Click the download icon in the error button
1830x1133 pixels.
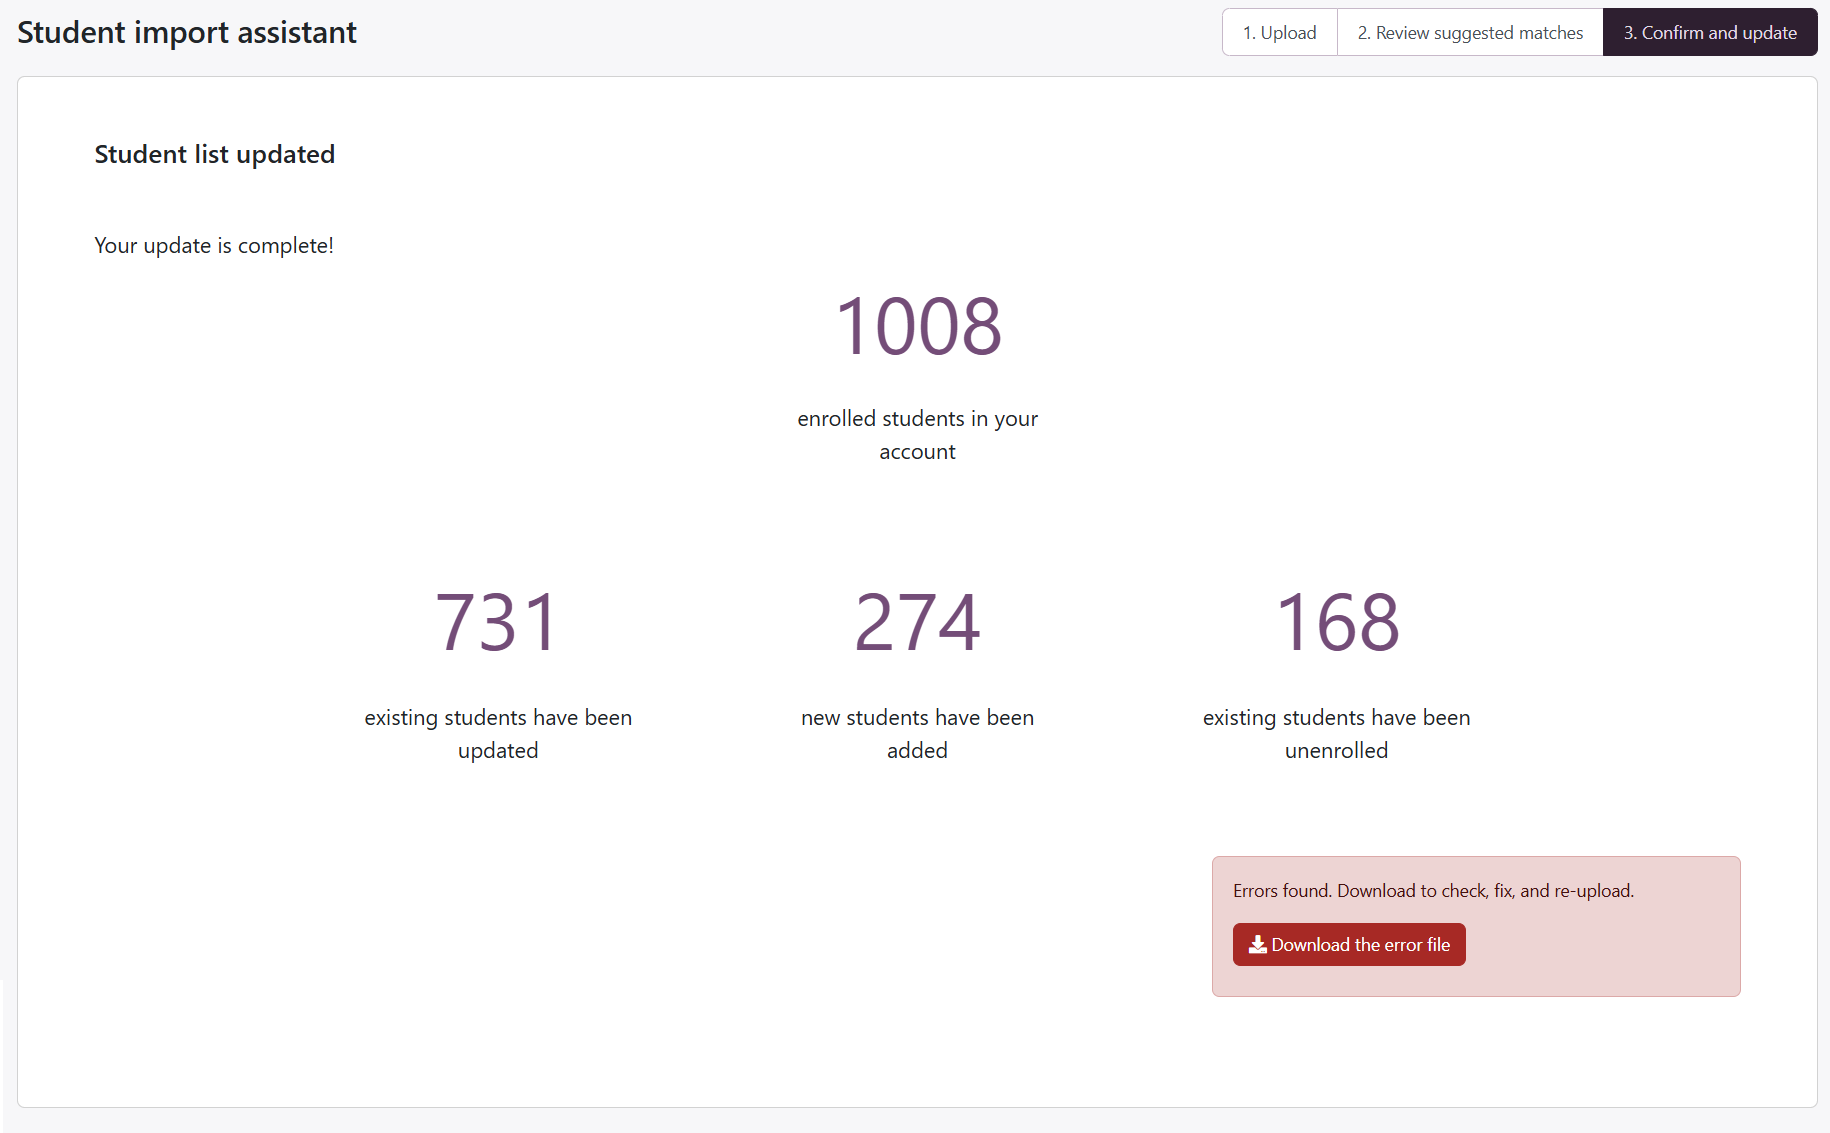click(1257, 945)
